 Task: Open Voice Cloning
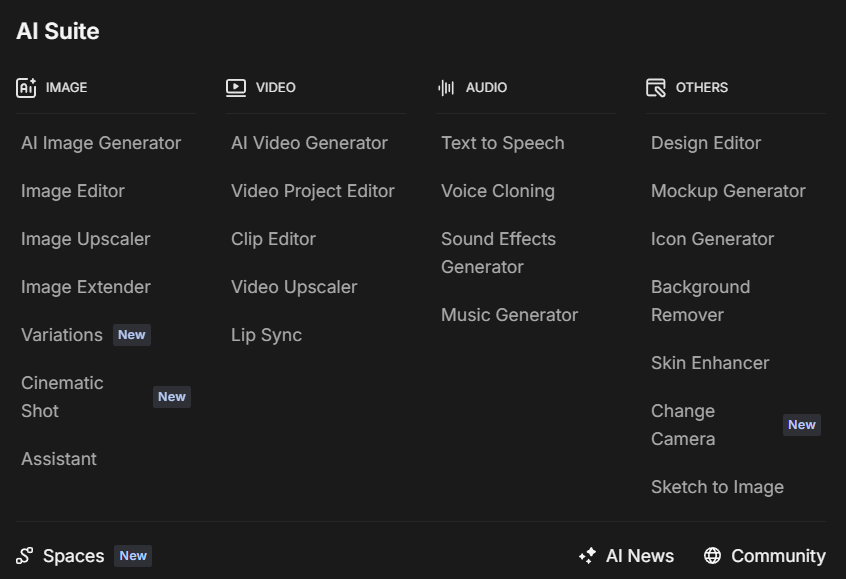(498, 191)
